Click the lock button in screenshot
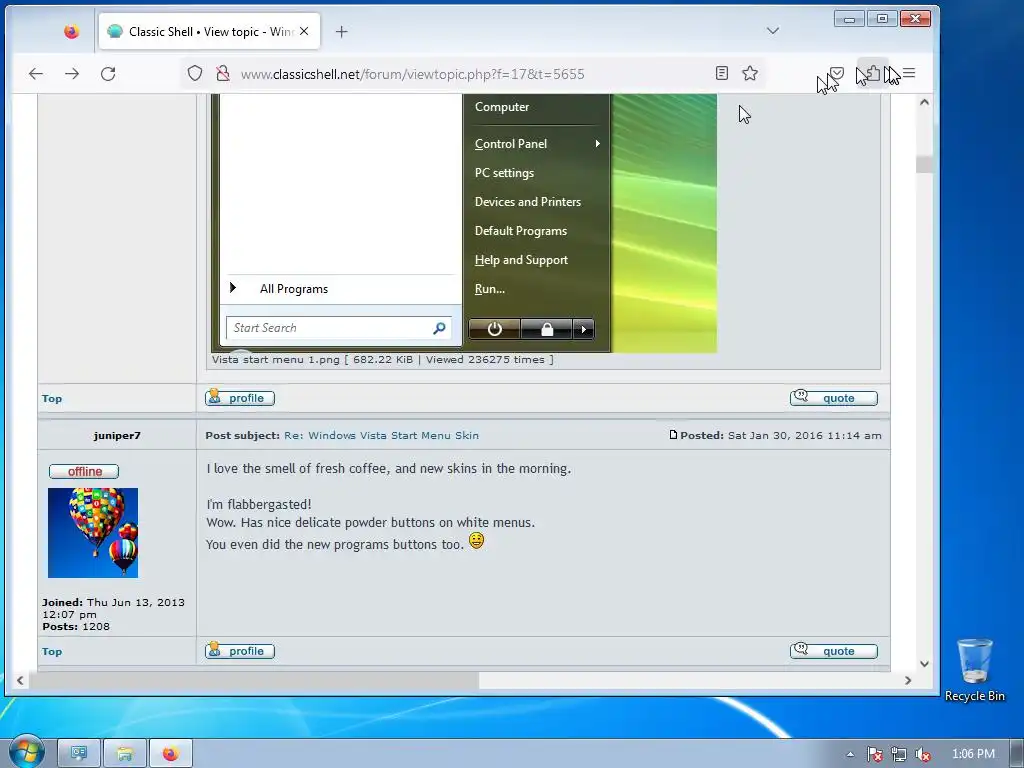 pyautogui.click(x=547, y=329)
